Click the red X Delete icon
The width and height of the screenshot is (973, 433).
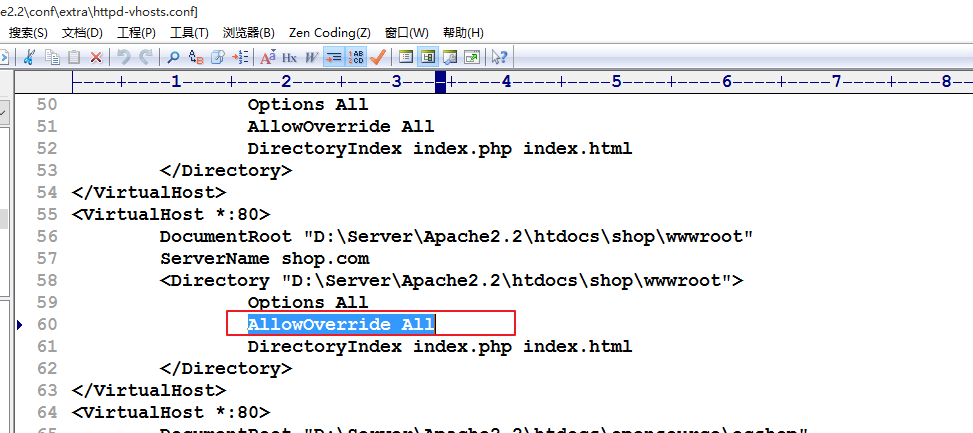pos(96,57)
